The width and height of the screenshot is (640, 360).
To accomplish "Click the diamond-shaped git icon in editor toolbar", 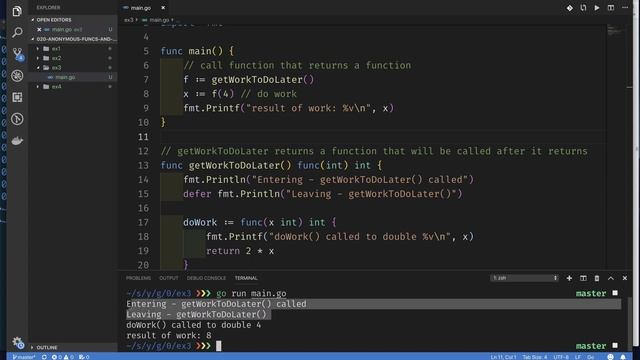I will click(x=569, y=8).
